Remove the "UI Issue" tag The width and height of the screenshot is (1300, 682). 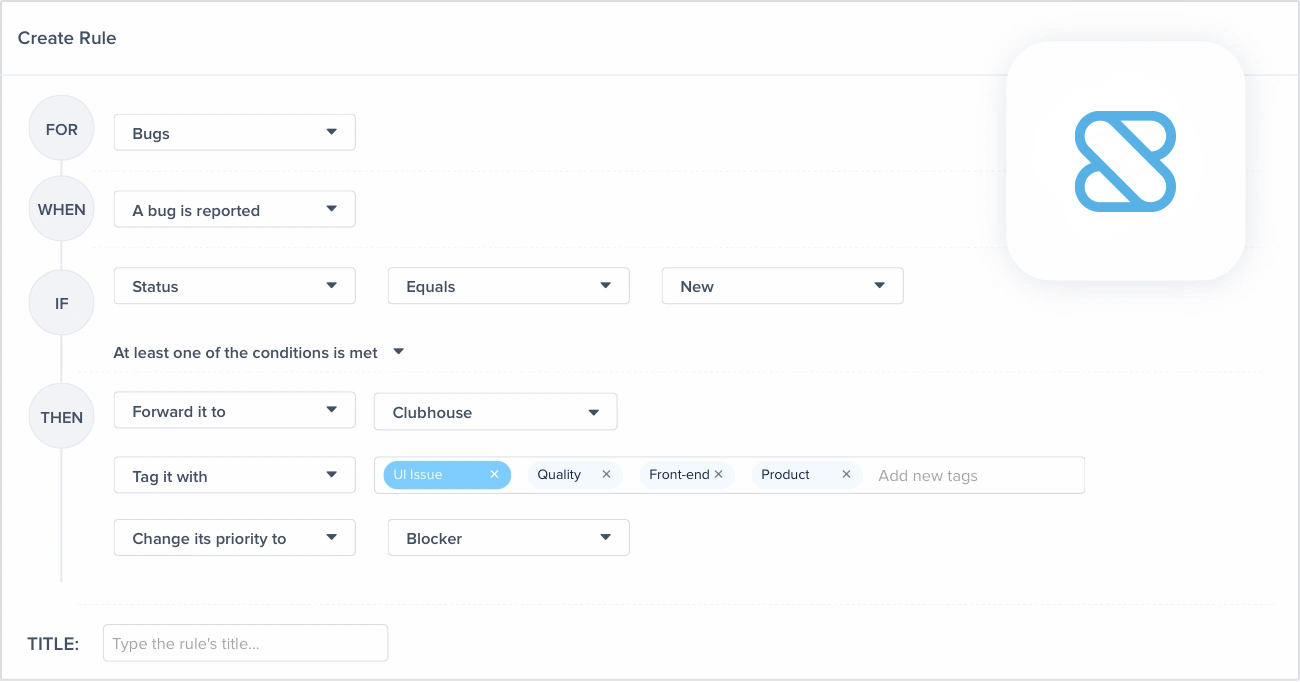point(494,474)
